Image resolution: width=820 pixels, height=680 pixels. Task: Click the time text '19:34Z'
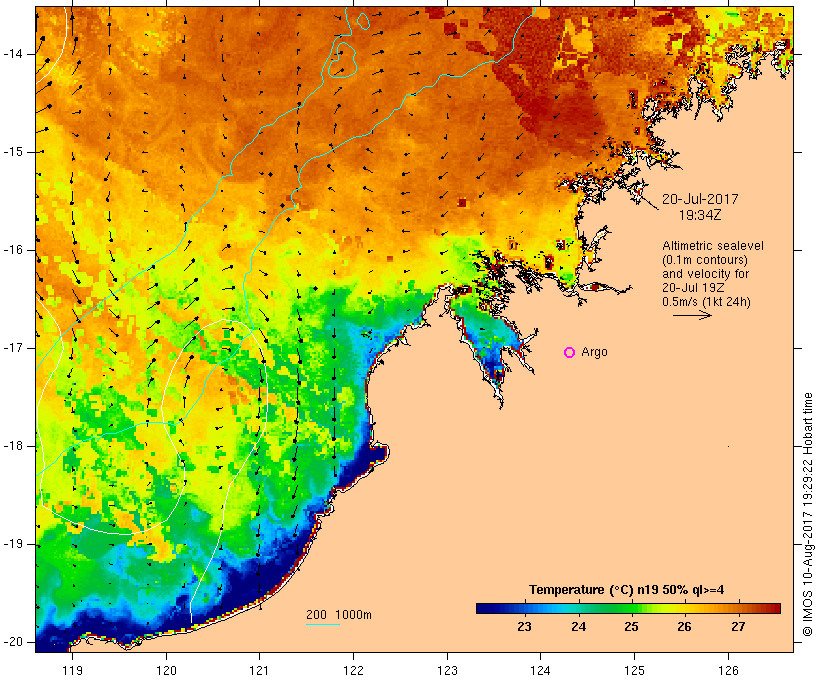coord(700,215)
